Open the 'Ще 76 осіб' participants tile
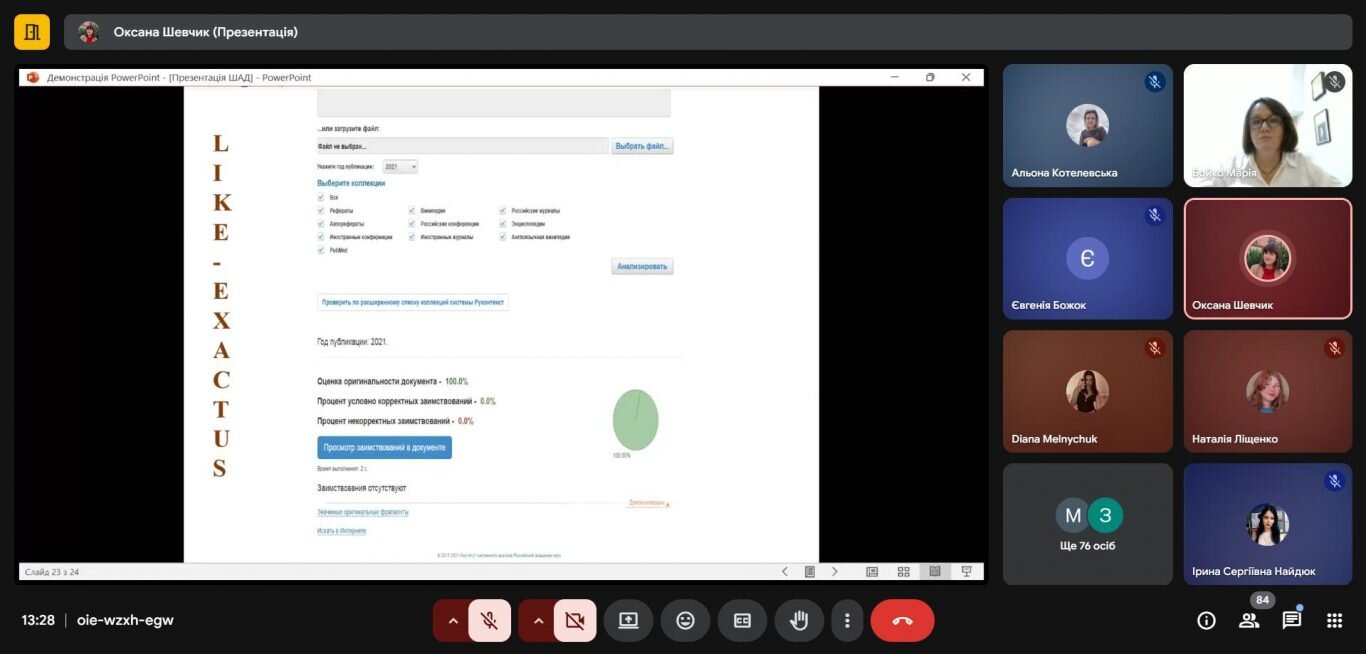 [x=1088, y=524]
